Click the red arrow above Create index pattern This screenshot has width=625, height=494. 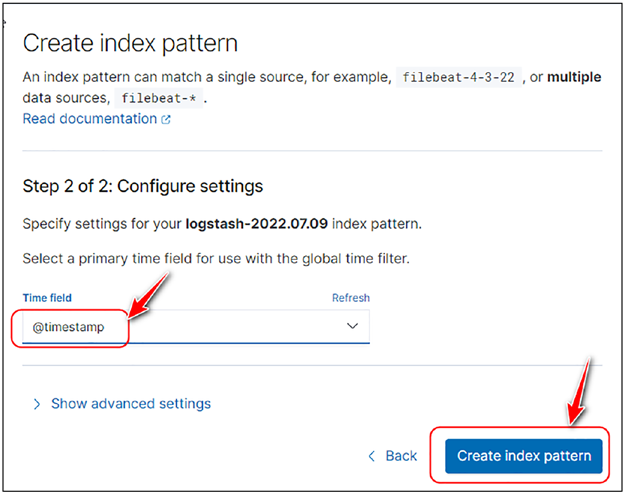pyautogui.click(x=579, y=391)
